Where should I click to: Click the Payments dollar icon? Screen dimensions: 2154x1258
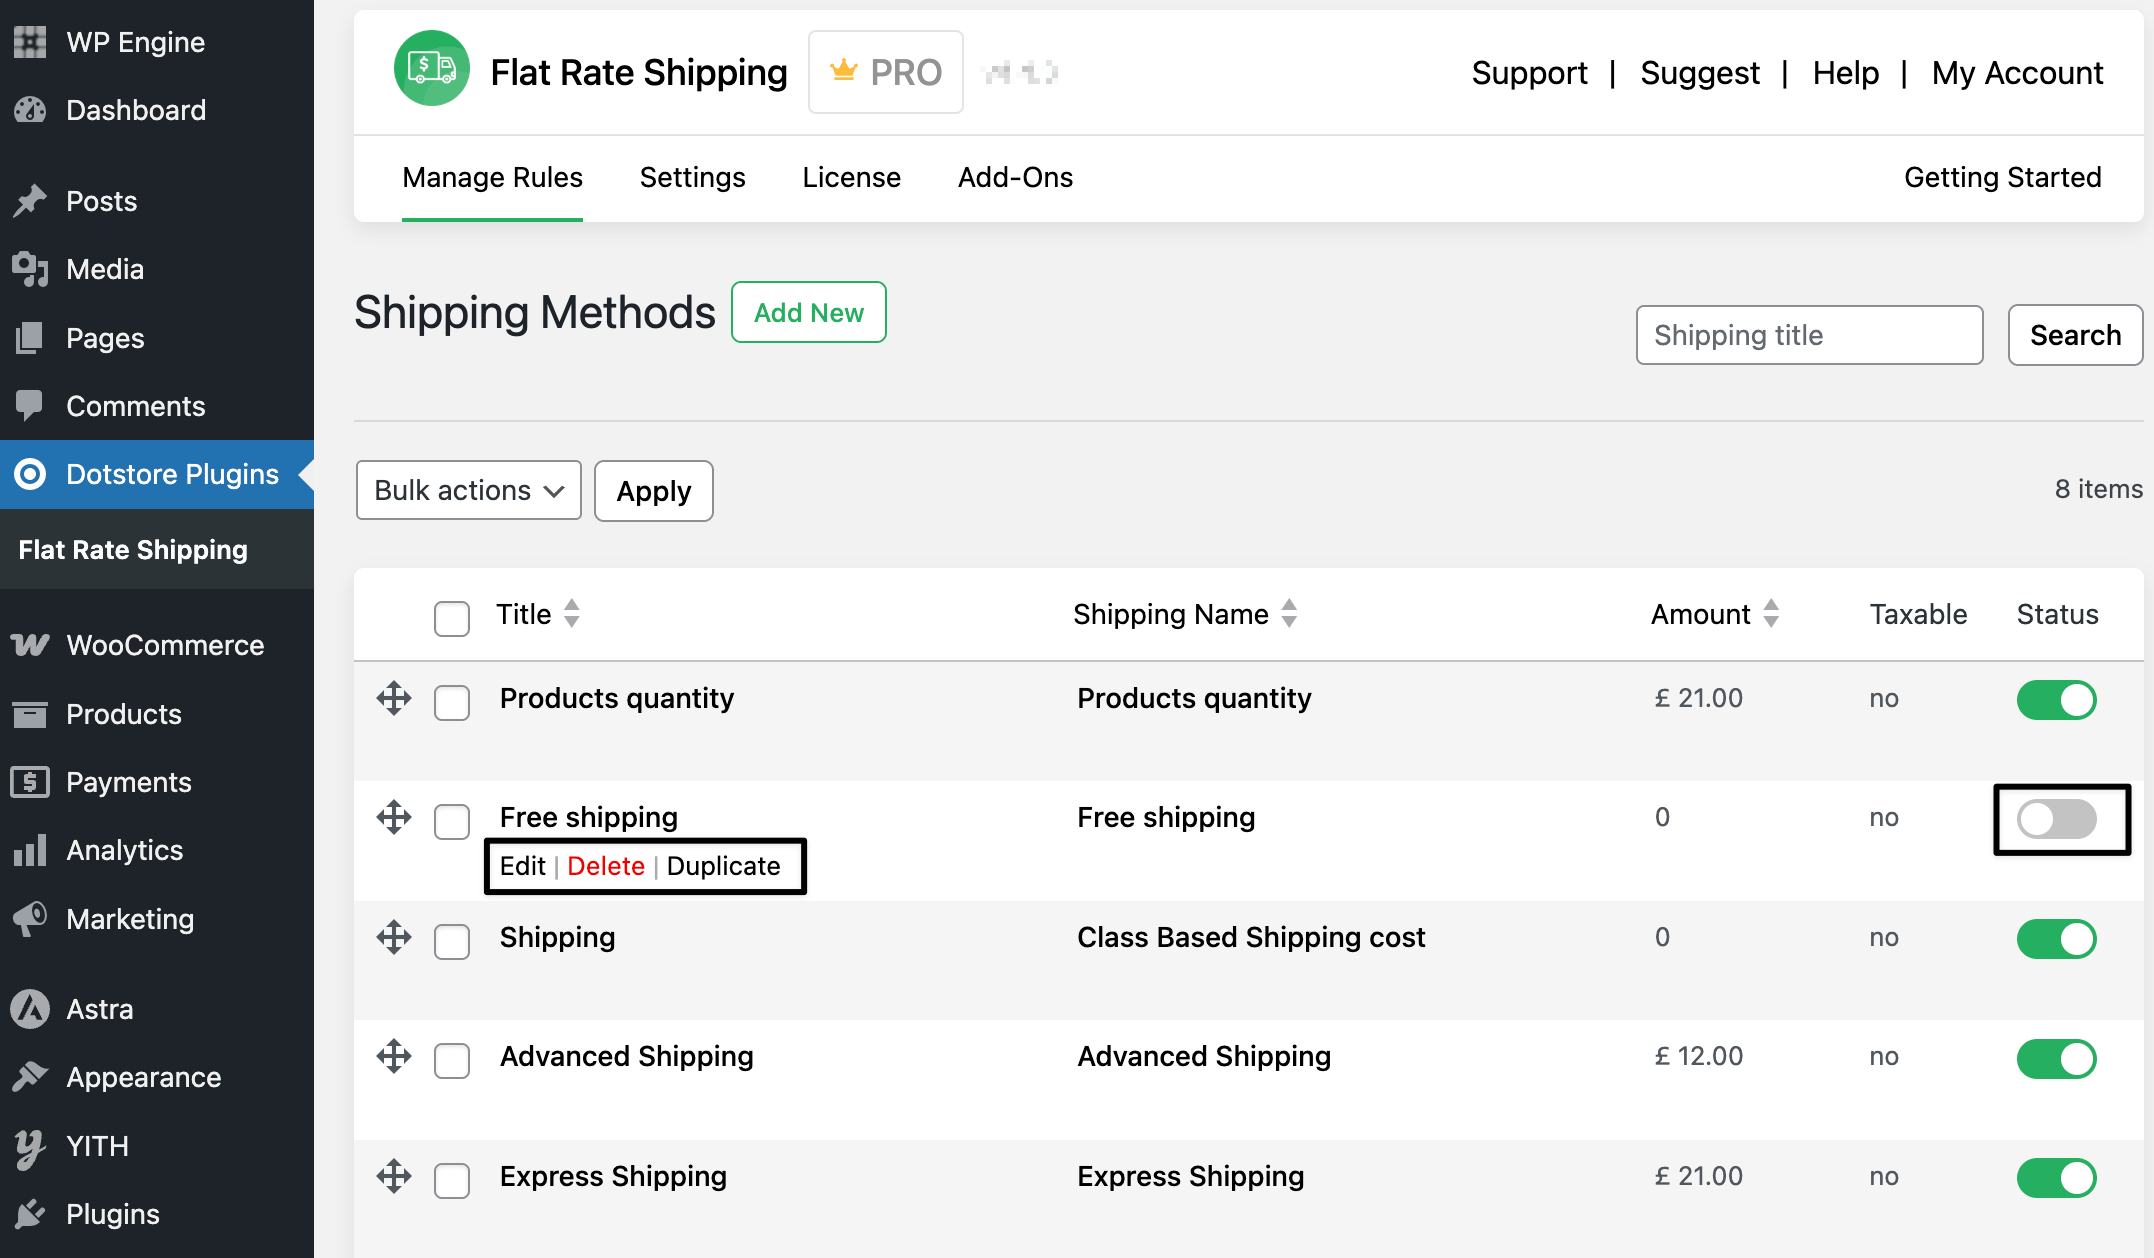pyautogui.click(x=30, y=782)
